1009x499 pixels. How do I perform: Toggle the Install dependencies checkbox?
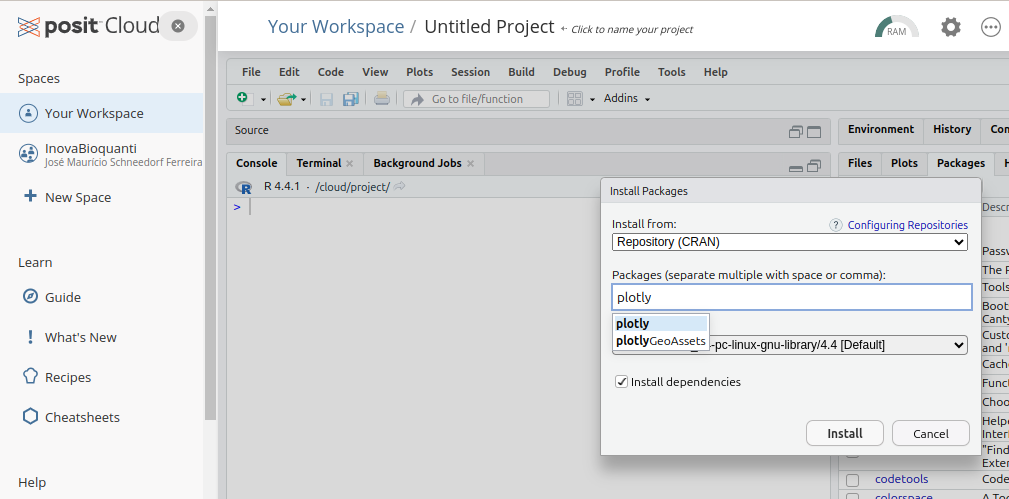622,382
